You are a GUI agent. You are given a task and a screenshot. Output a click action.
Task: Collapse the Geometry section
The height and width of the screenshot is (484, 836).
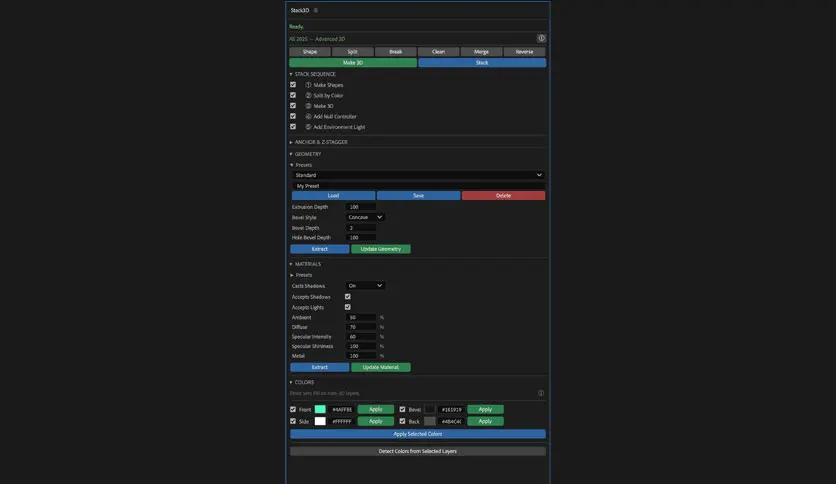coord(291,154)
